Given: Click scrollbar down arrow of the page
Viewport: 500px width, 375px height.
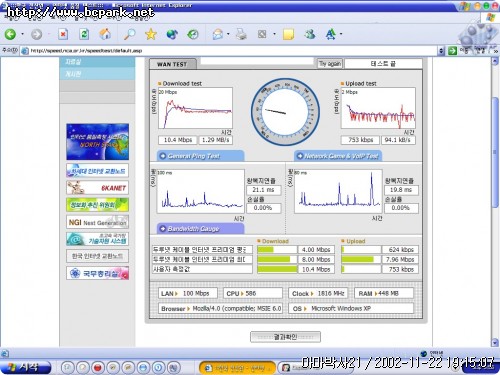Looking at the screenshot, I should [x=495, y=342].
